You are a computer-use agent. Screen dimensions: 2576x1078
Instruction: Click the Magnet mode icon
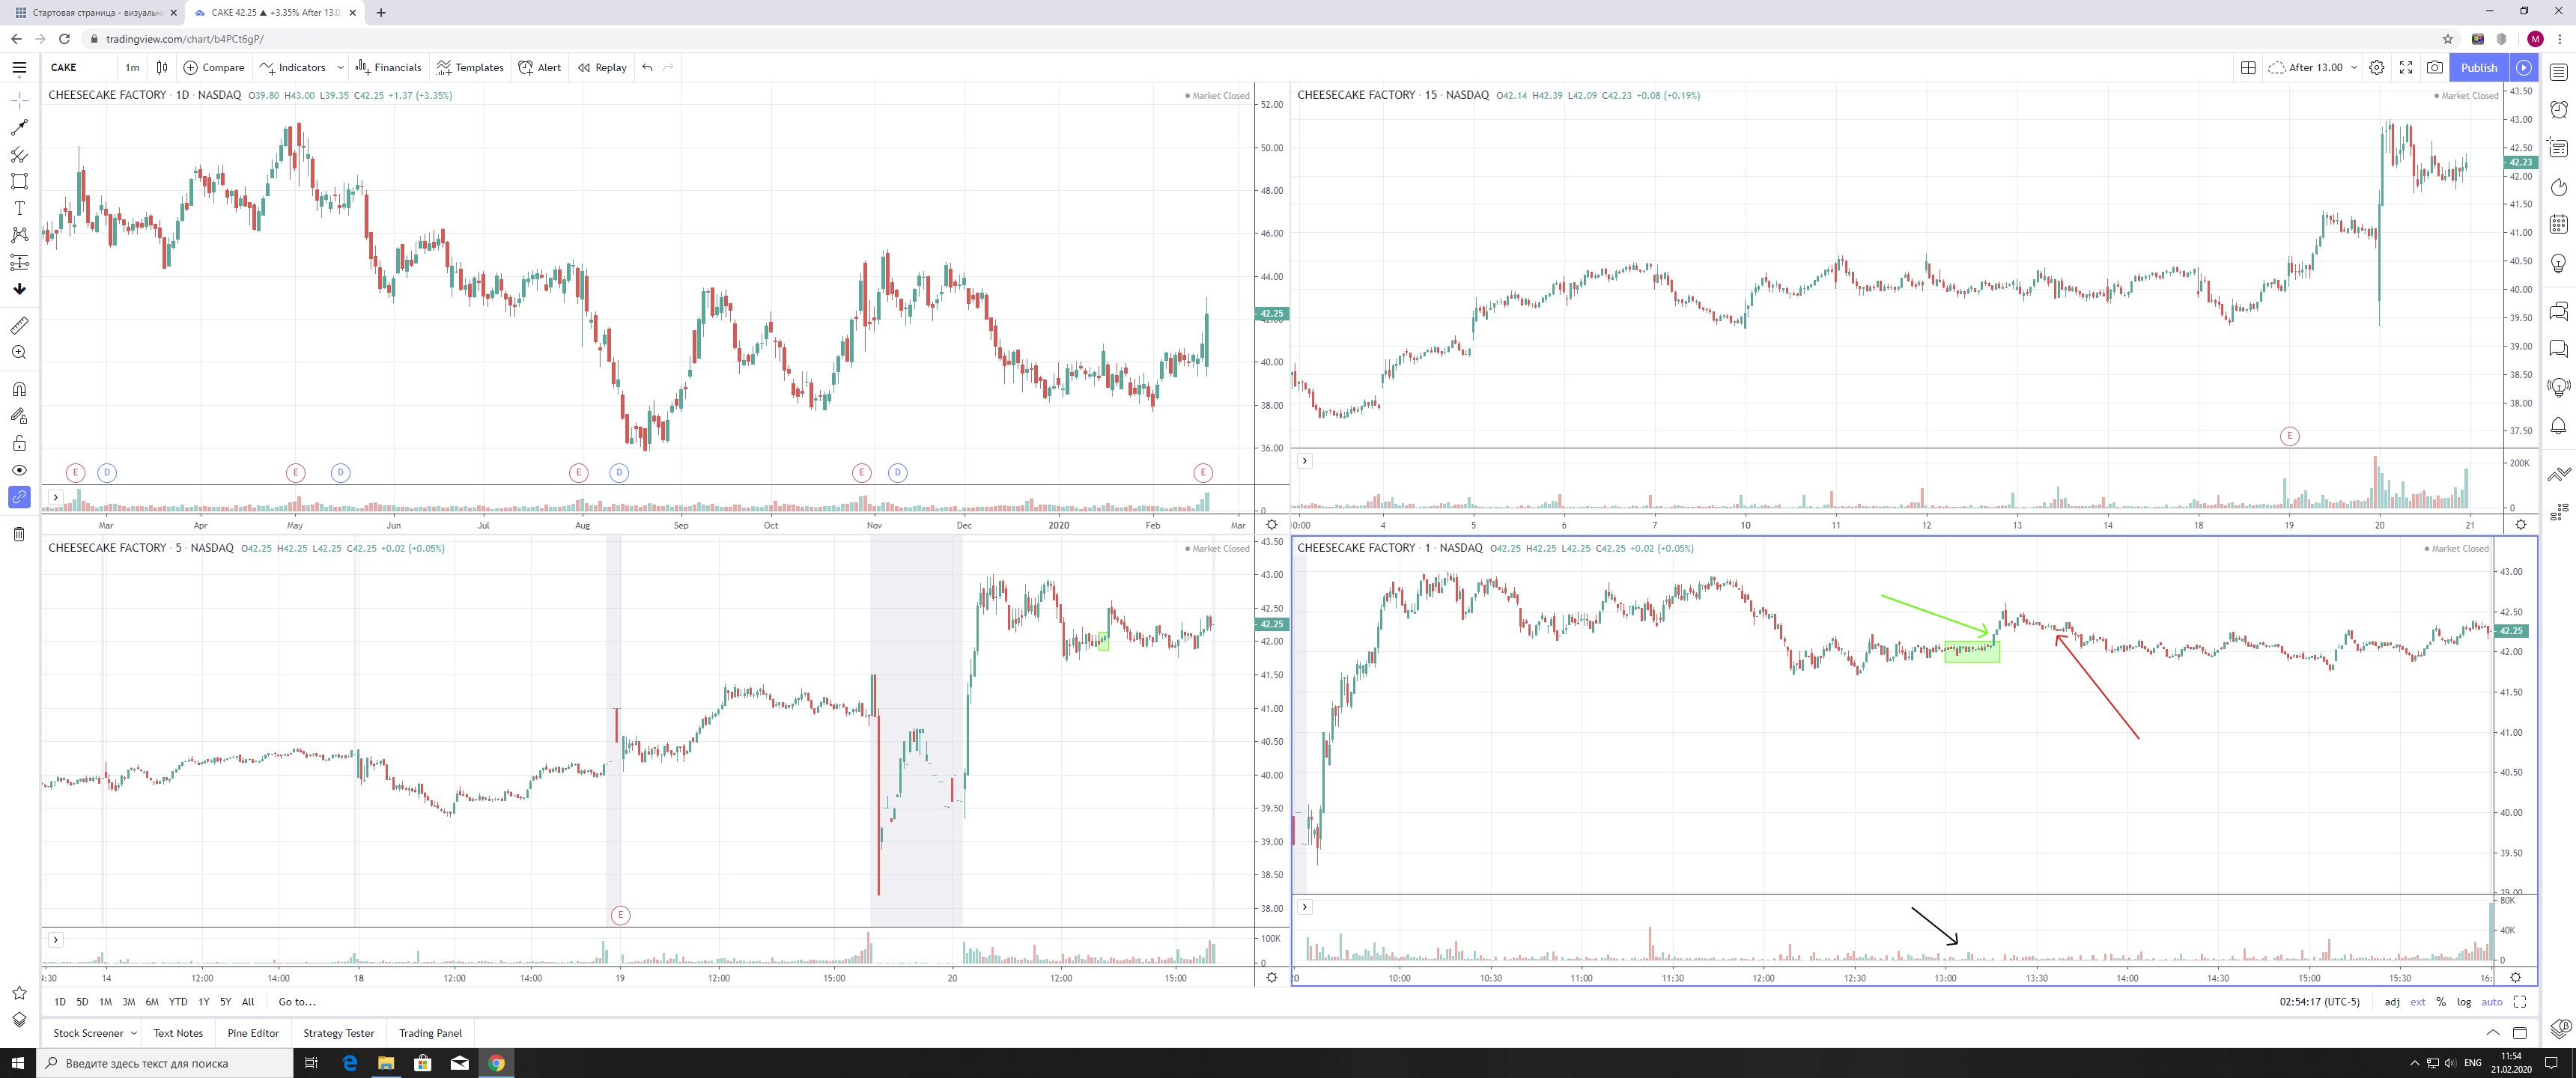[x=19, y=389]
